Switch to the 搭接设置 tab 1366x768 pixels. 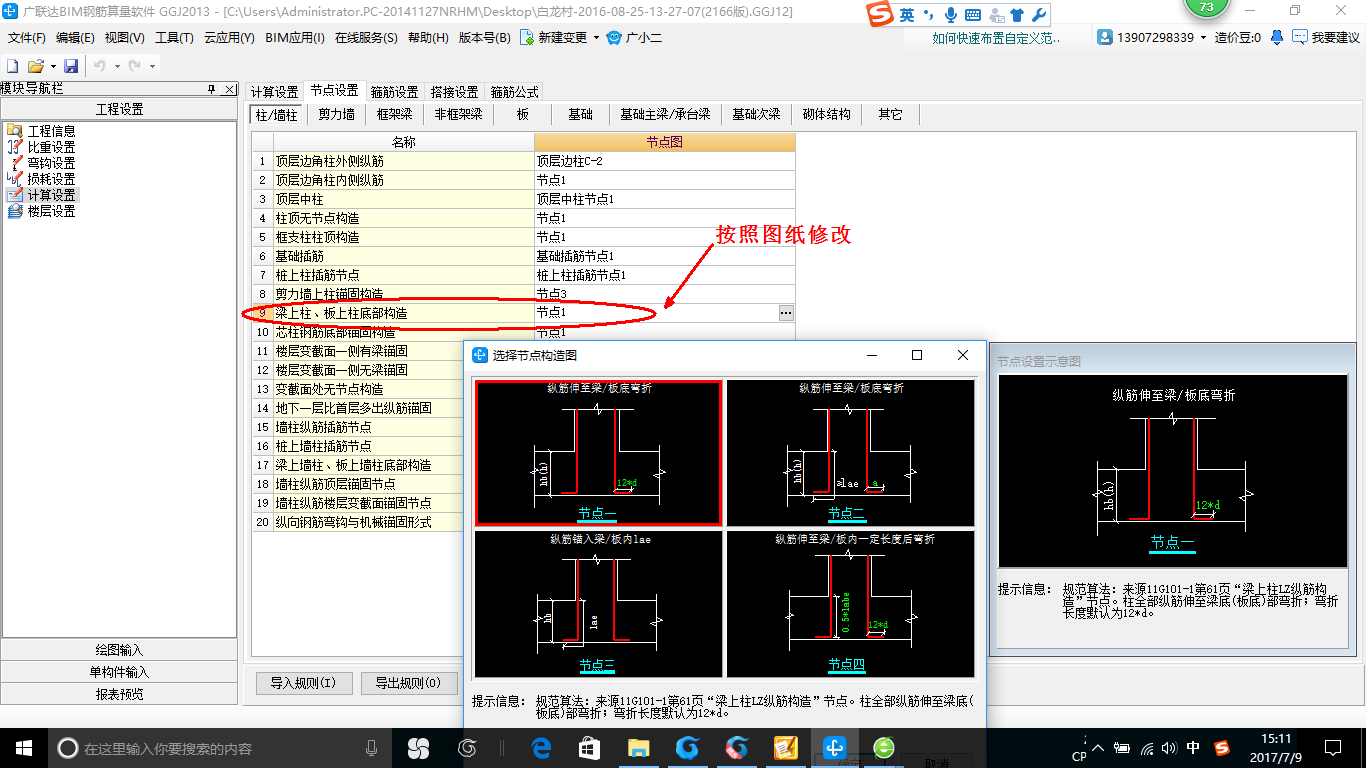point(455,91)
